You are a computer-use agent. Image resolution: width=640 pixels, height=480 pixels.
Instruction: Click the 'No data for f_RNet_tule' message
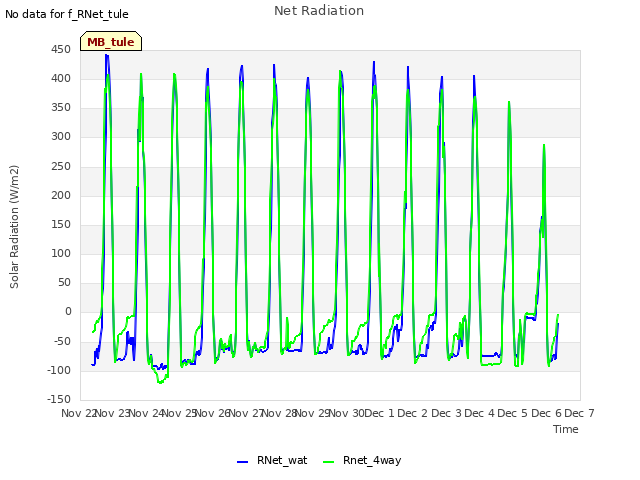(x=67, y=14)
